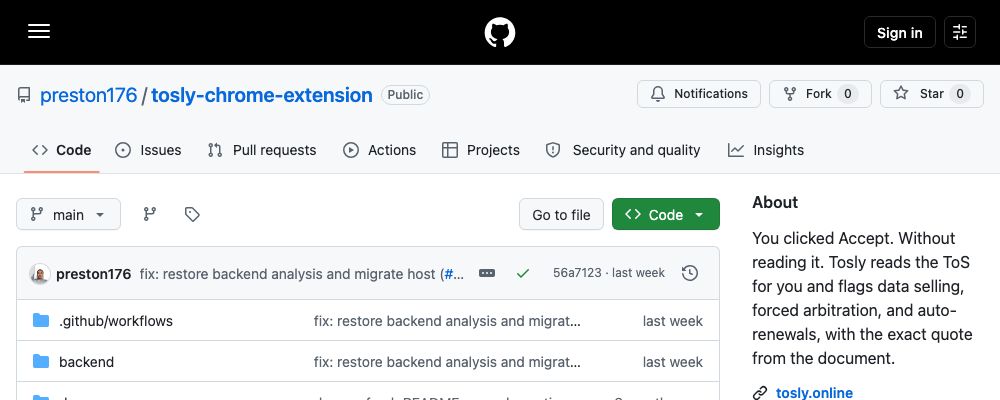Expand commit details ellipsis button
This screenshot has width=1000, height=400.
[x=487, y=273]
